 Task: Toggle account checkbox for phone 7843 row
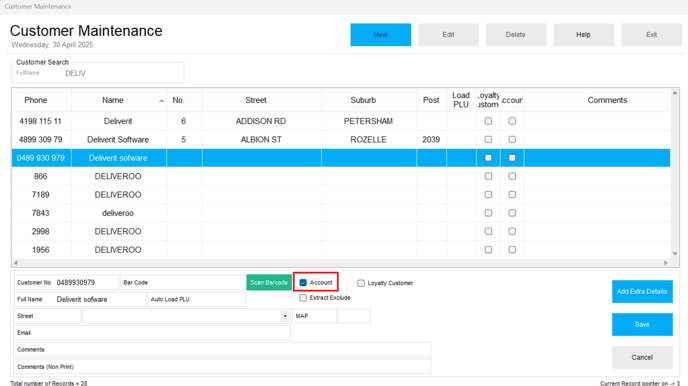pos(512,213)
